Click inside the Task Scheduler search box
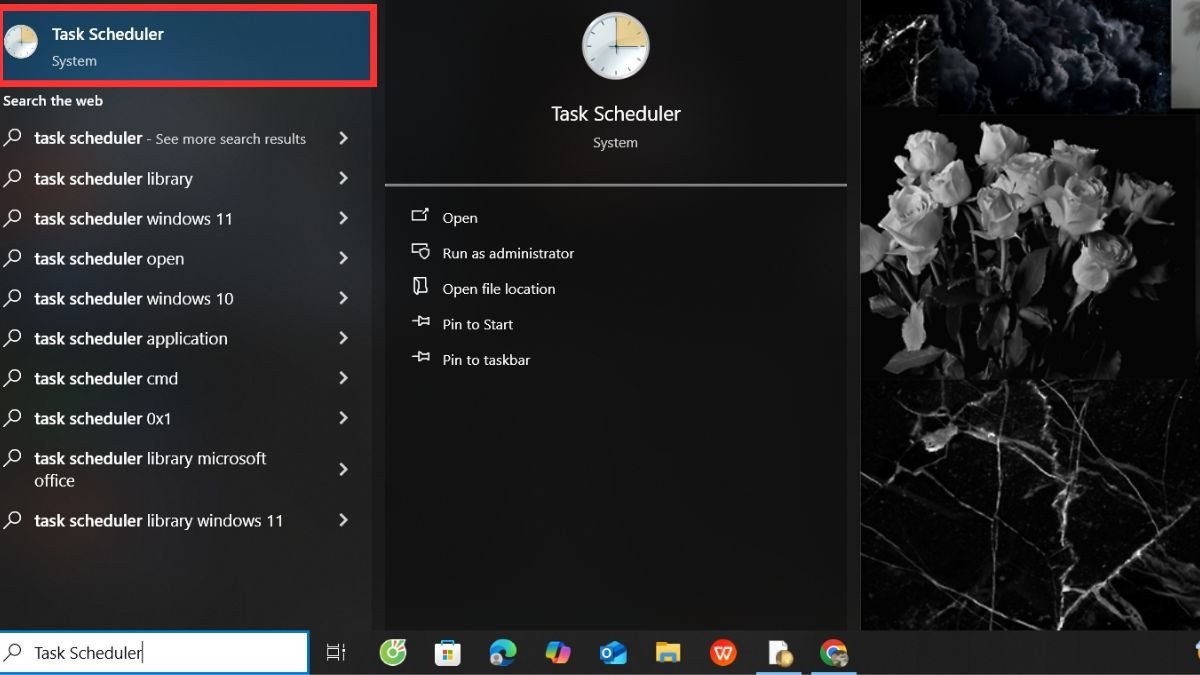The width and height of the screenshot is (1200, 675). click(150, 651)
